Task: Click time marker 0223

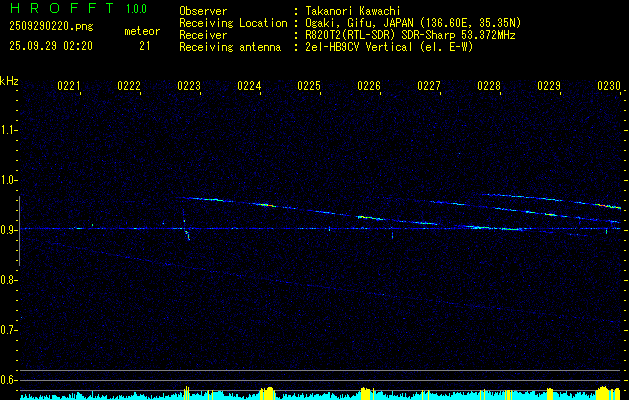Action: coord(189,86)
